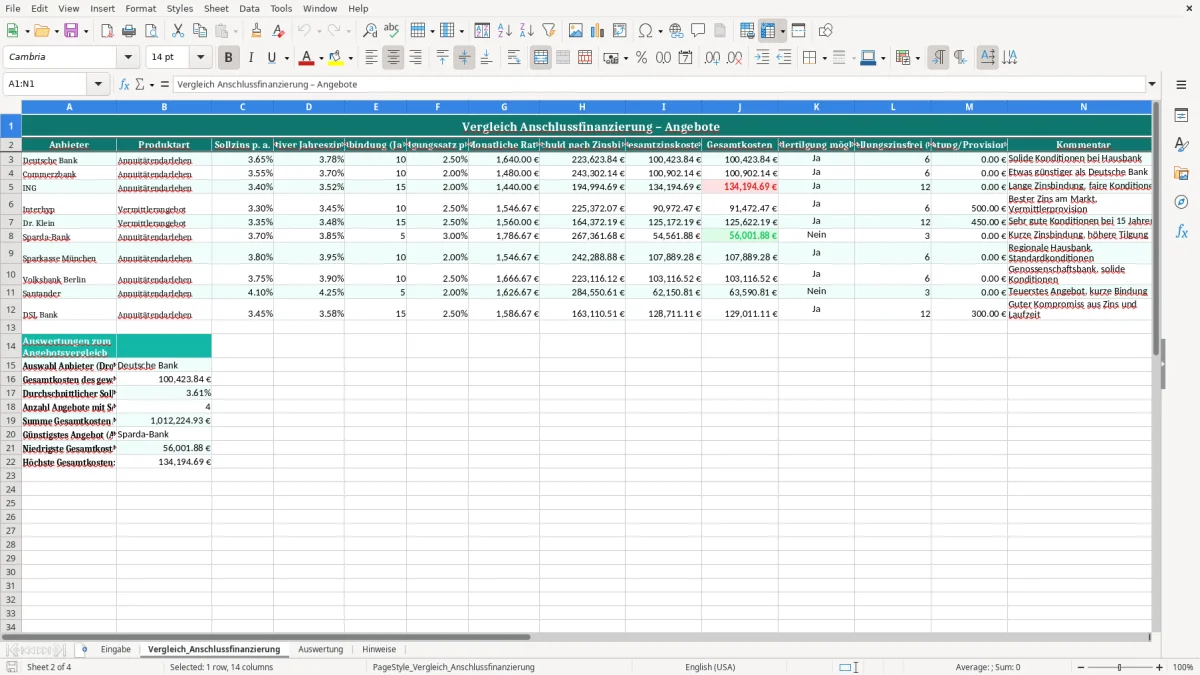Click the formula input line
This screenshot has width=1200, height=675.
[659, 85]
